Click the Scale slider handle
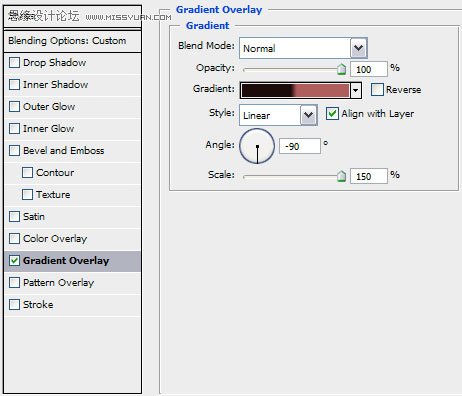462x396 pixels. click(341, 176)
